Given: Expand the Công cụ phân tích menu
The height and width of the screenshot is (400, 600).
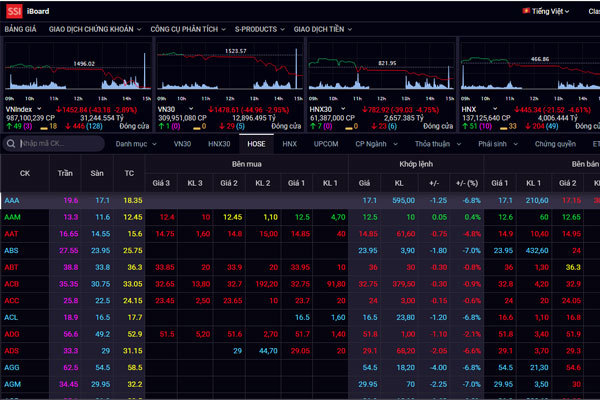Looking at the screenshot, I should coord(188,30).
